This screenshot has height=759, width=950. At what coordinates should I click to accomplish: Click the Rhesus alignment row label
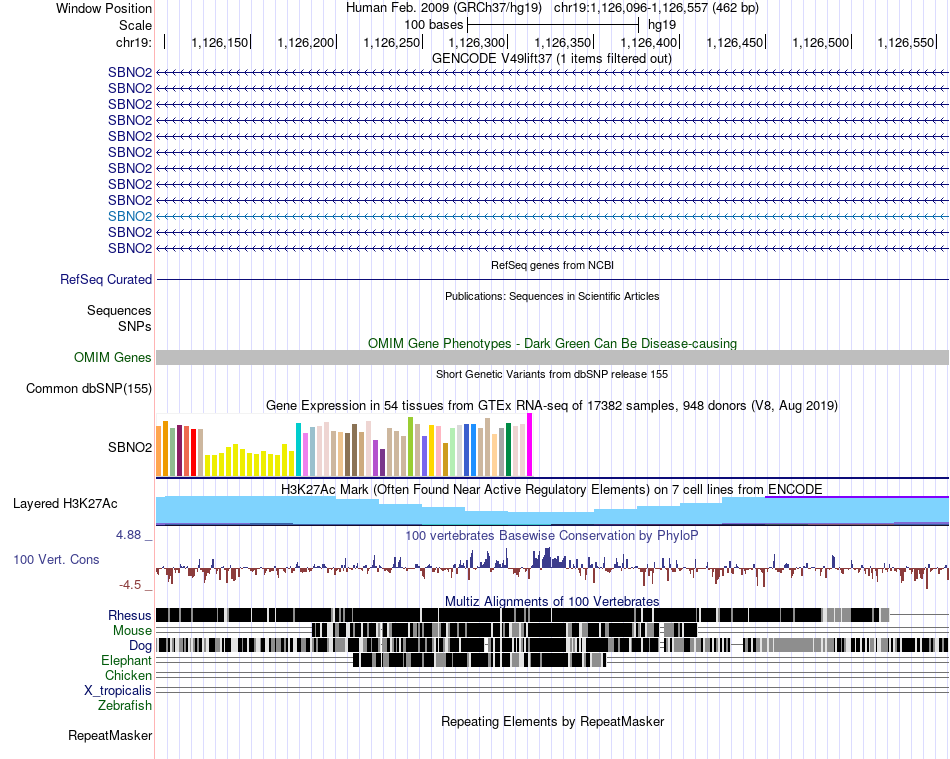130,615
